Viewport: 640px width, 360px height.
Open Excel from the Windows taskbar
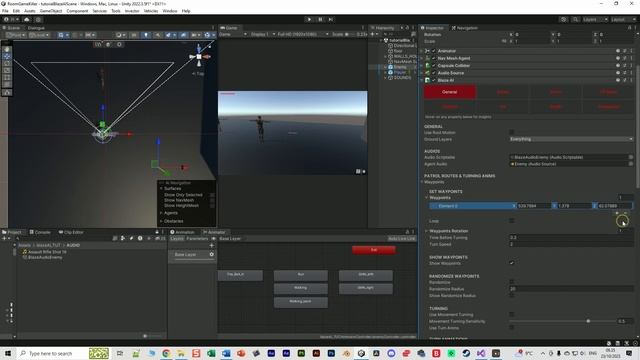pos(211,353)
